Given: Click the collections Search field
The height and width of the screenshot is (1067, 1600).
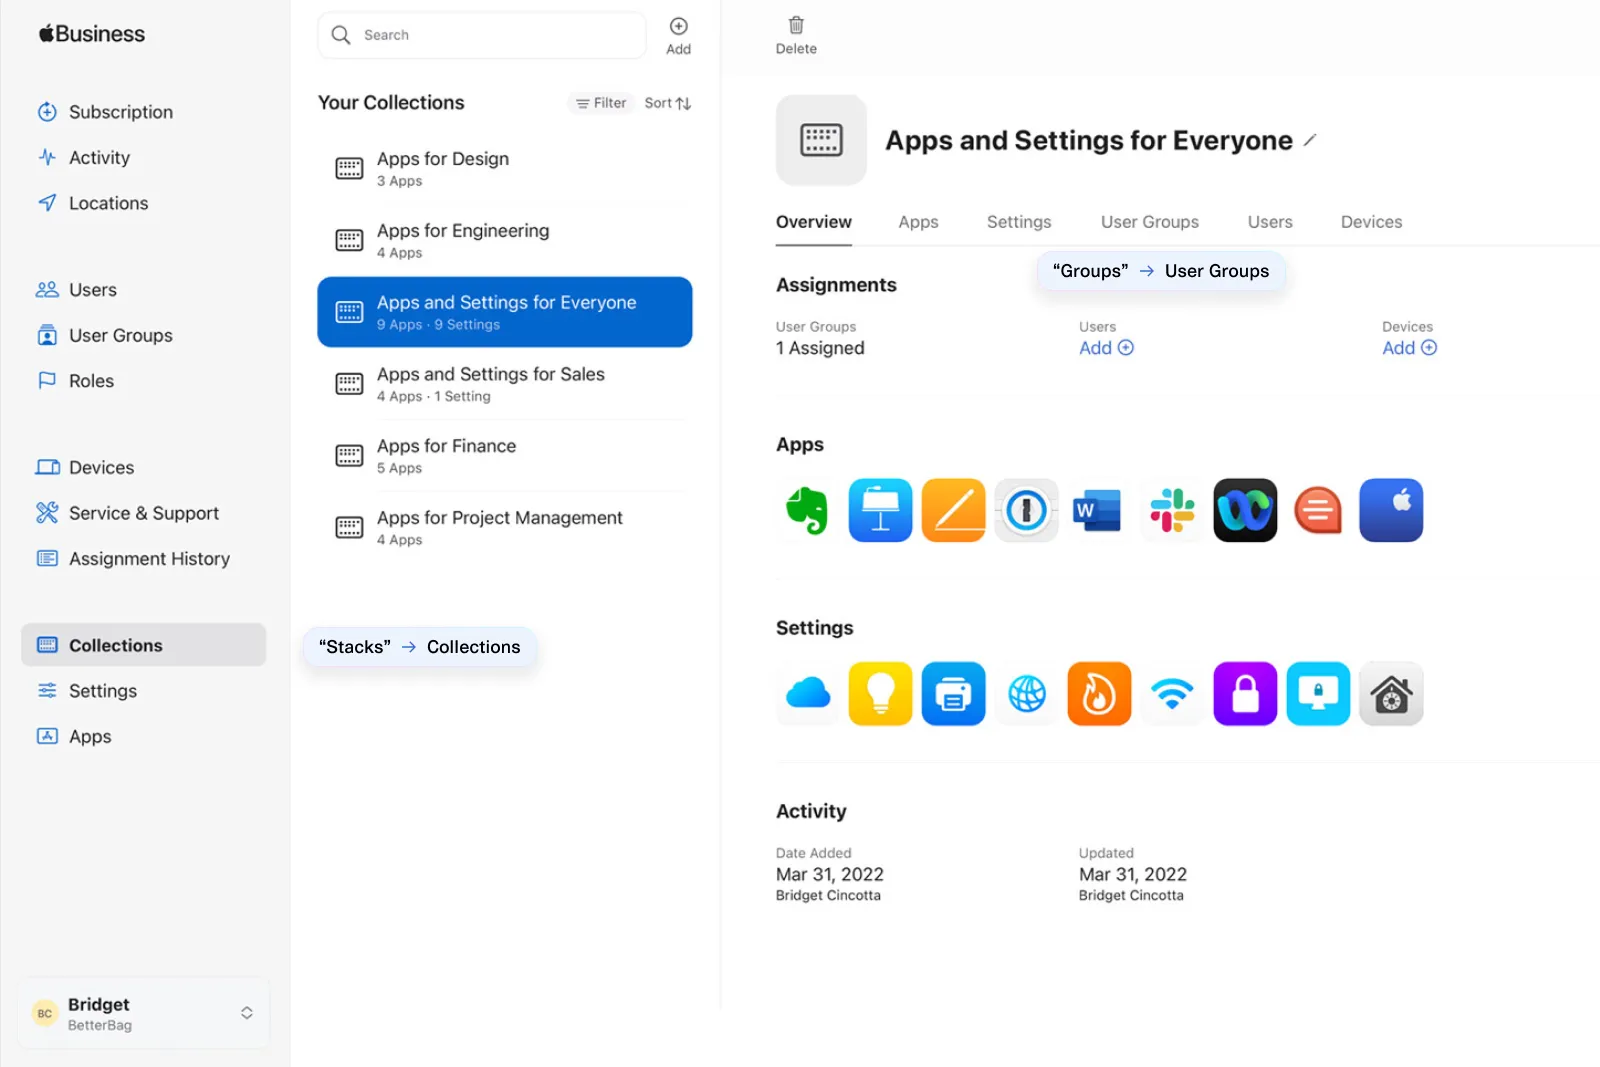Looking at the screenshot, I should [x=482, y=35].
